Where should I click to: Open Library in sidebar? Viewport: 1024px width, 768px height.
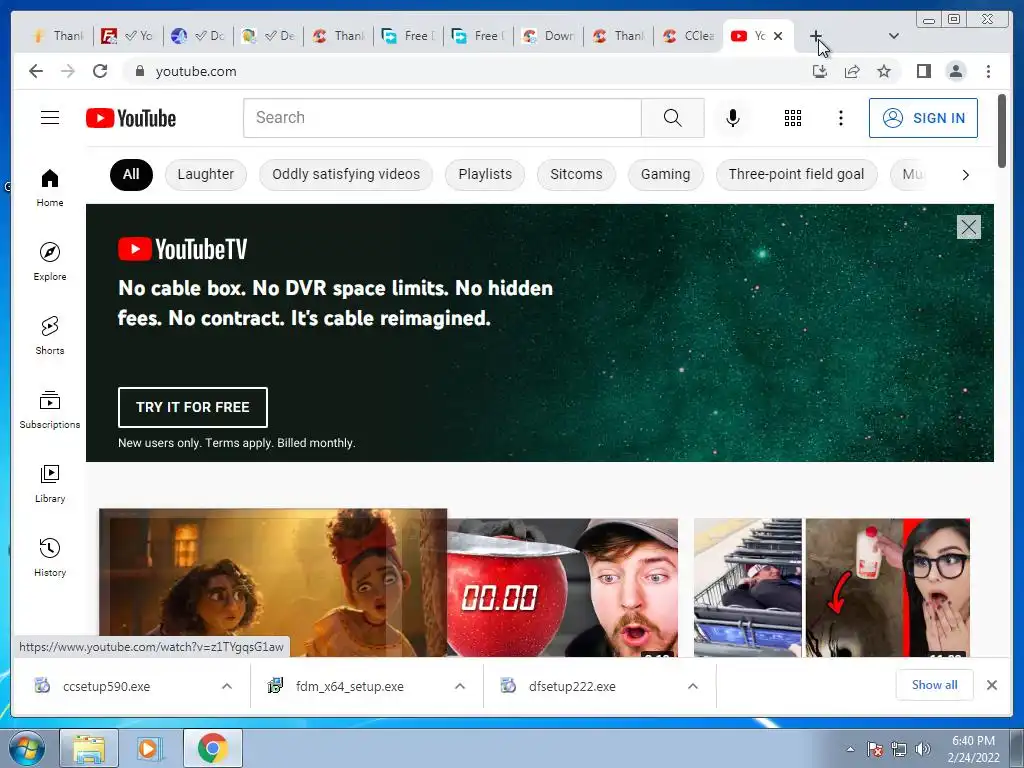(50, 483)
